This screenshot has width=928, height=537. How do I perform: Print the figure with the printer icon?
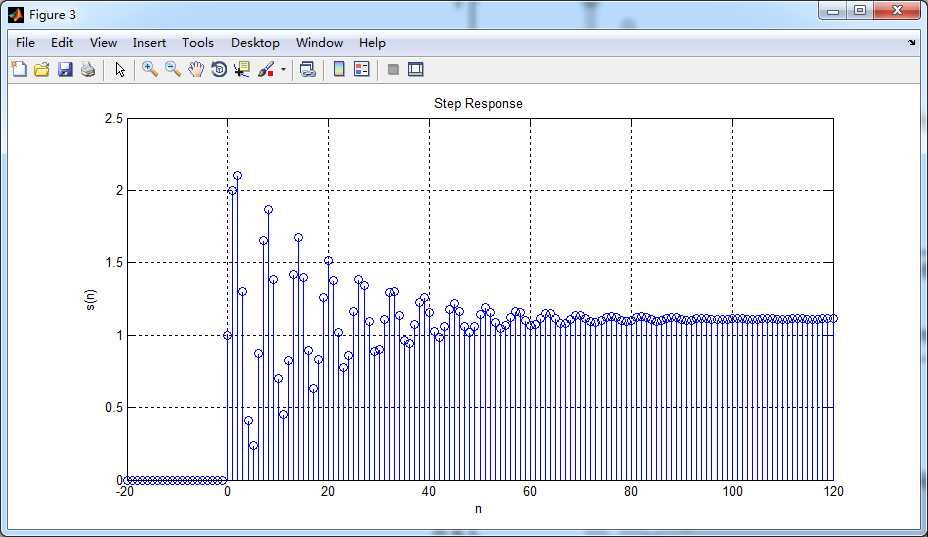point(88,69)
